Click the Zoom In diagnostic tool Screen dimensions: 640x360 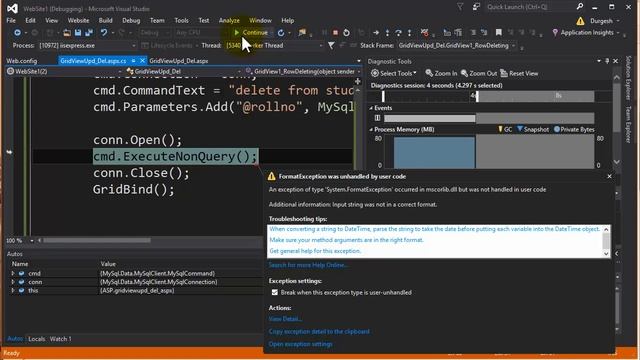[441, 73]
